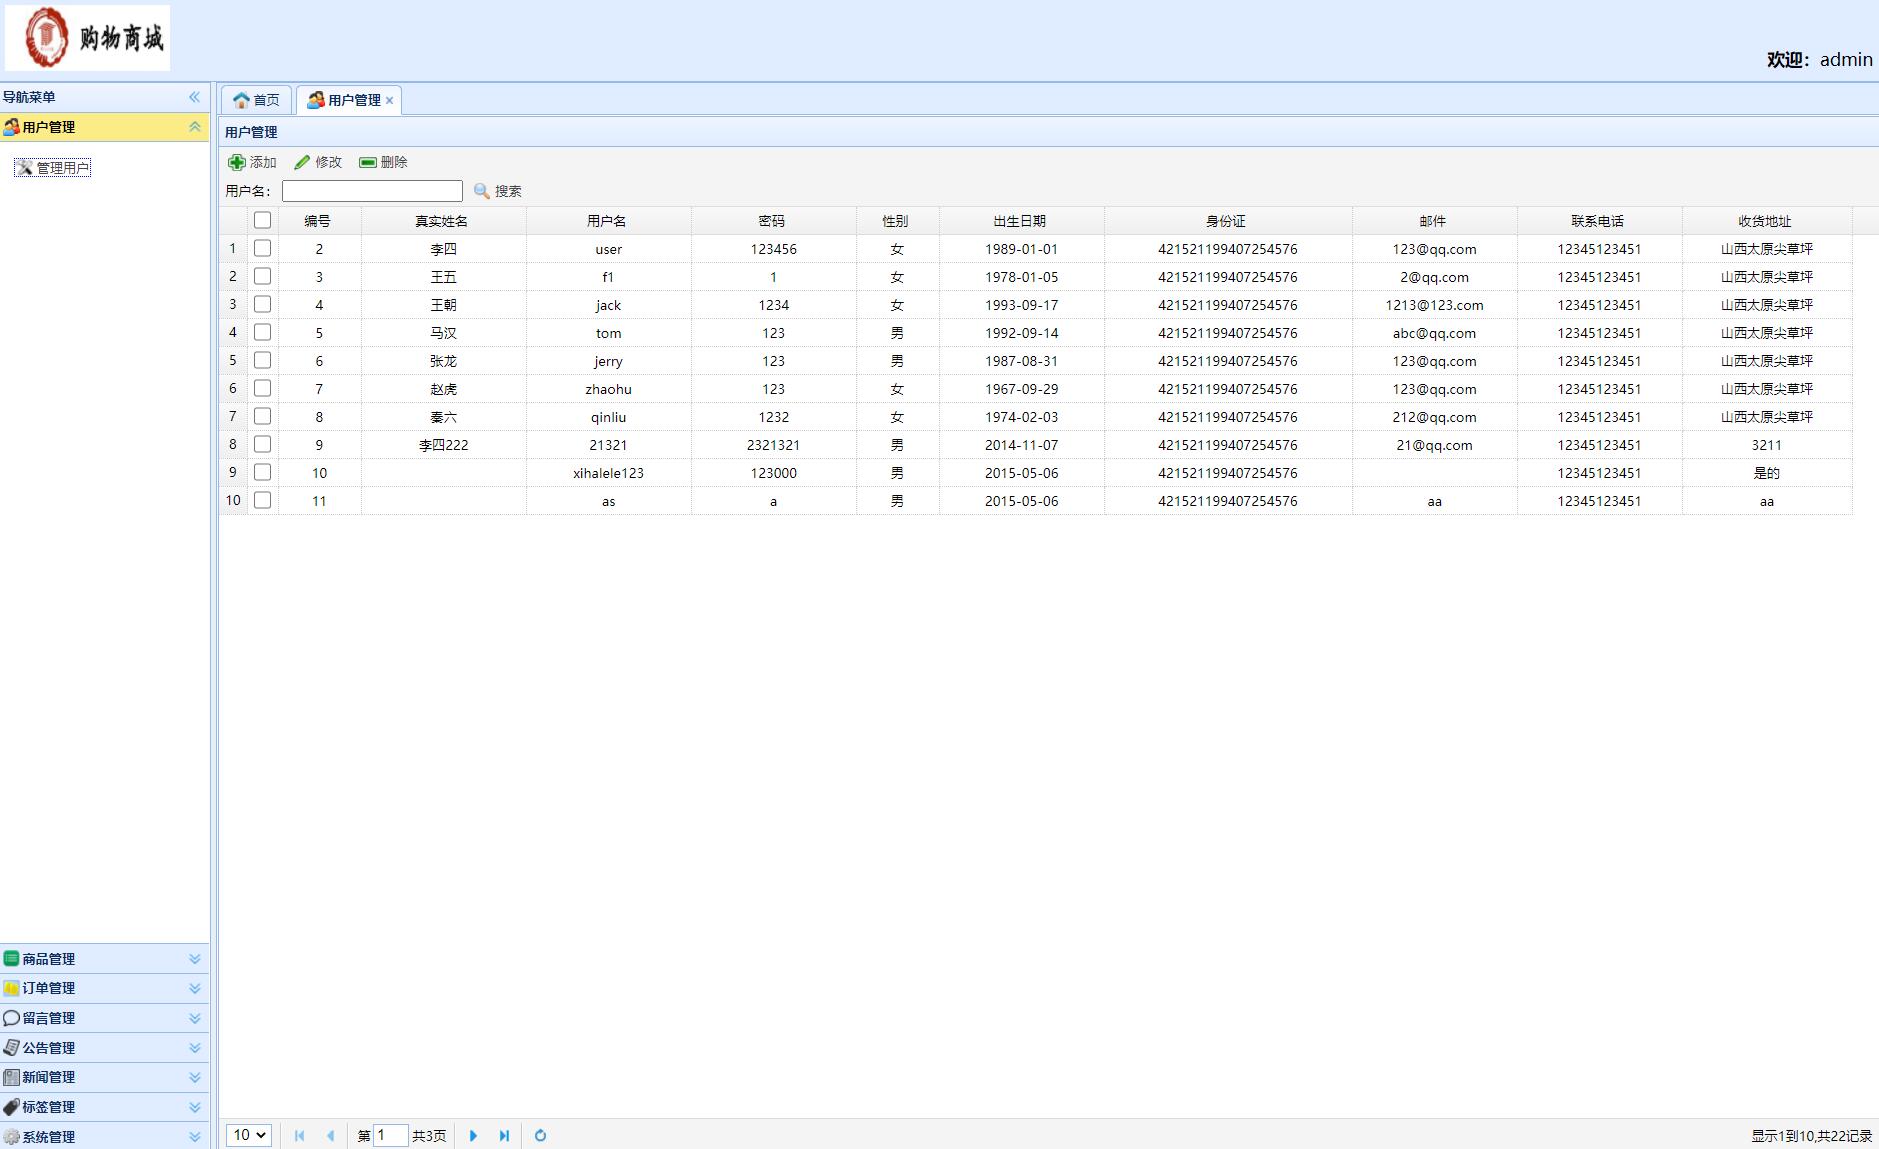
Task: Check the row for user jack
Action: click(x=262, y=304)
